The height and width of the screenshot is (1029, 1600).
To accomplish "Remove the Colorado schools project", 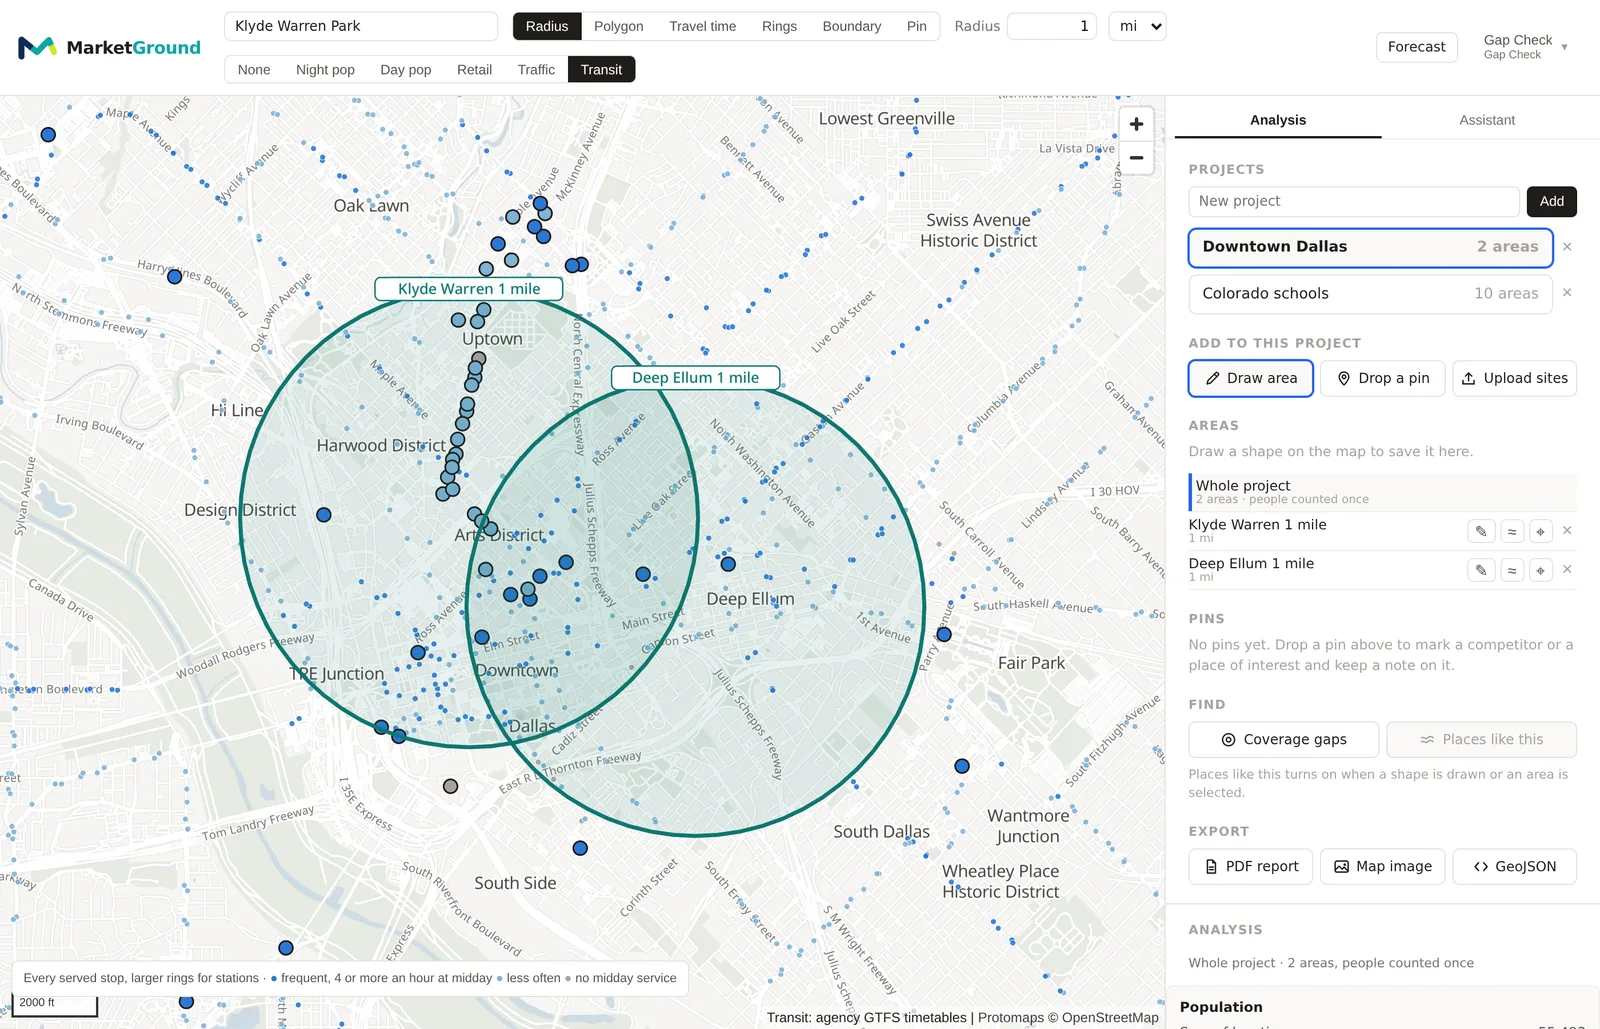I will click(1567, 293).
